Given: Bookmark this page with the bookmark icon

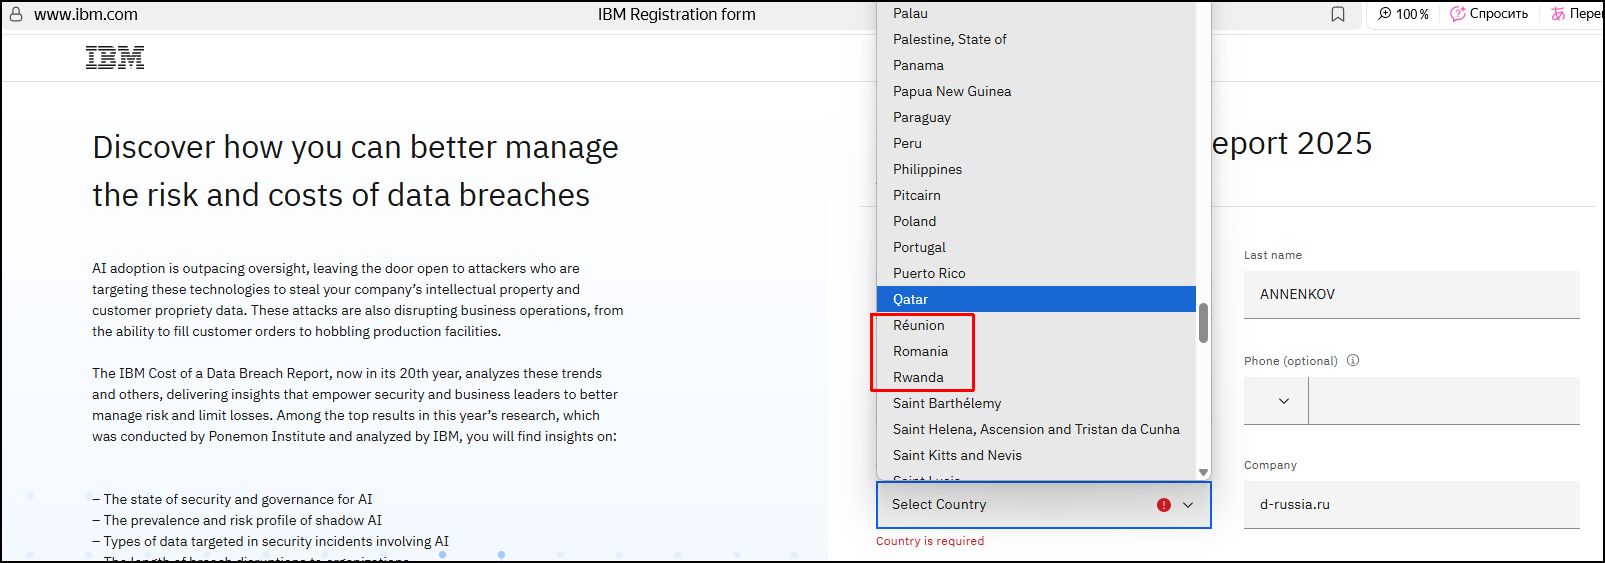Looking at the screenshot, I should click(x=1338, y=15).
